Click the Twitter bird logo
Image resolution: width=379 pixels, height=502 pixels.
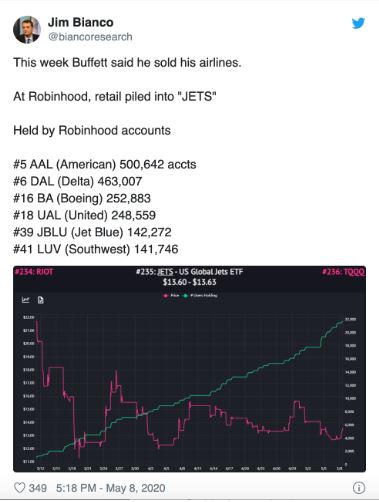coord(358,23)
